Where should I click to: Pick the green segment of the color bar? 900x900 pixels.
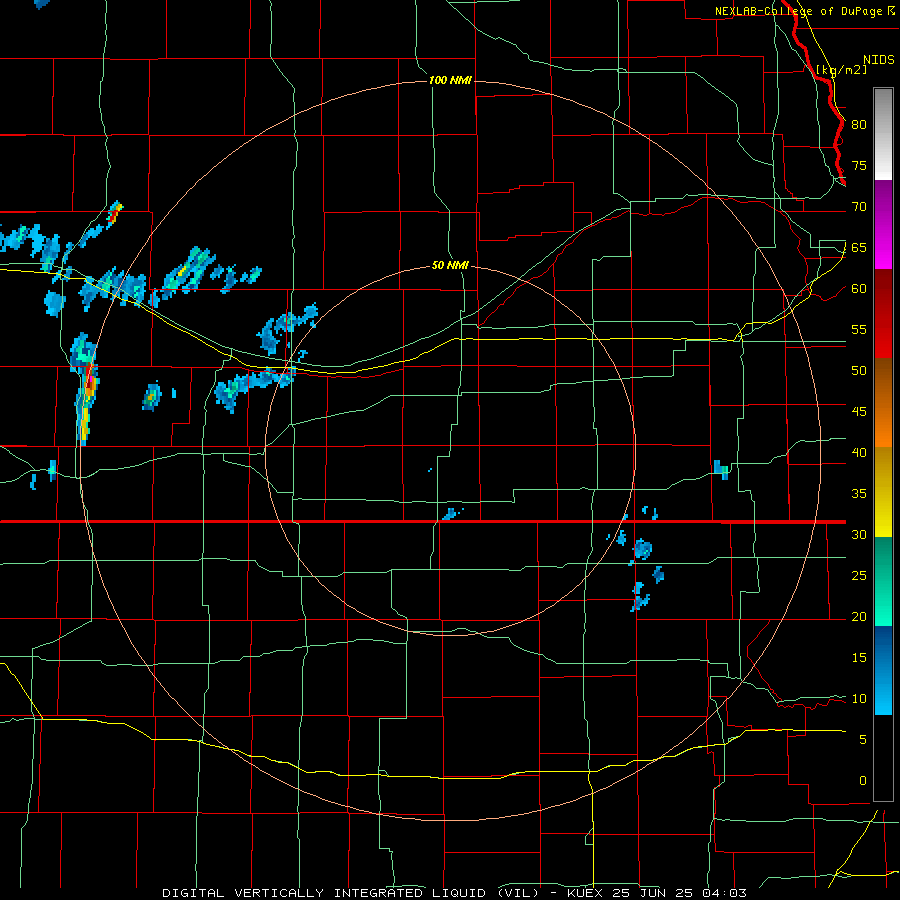click(x=883, y=581)
